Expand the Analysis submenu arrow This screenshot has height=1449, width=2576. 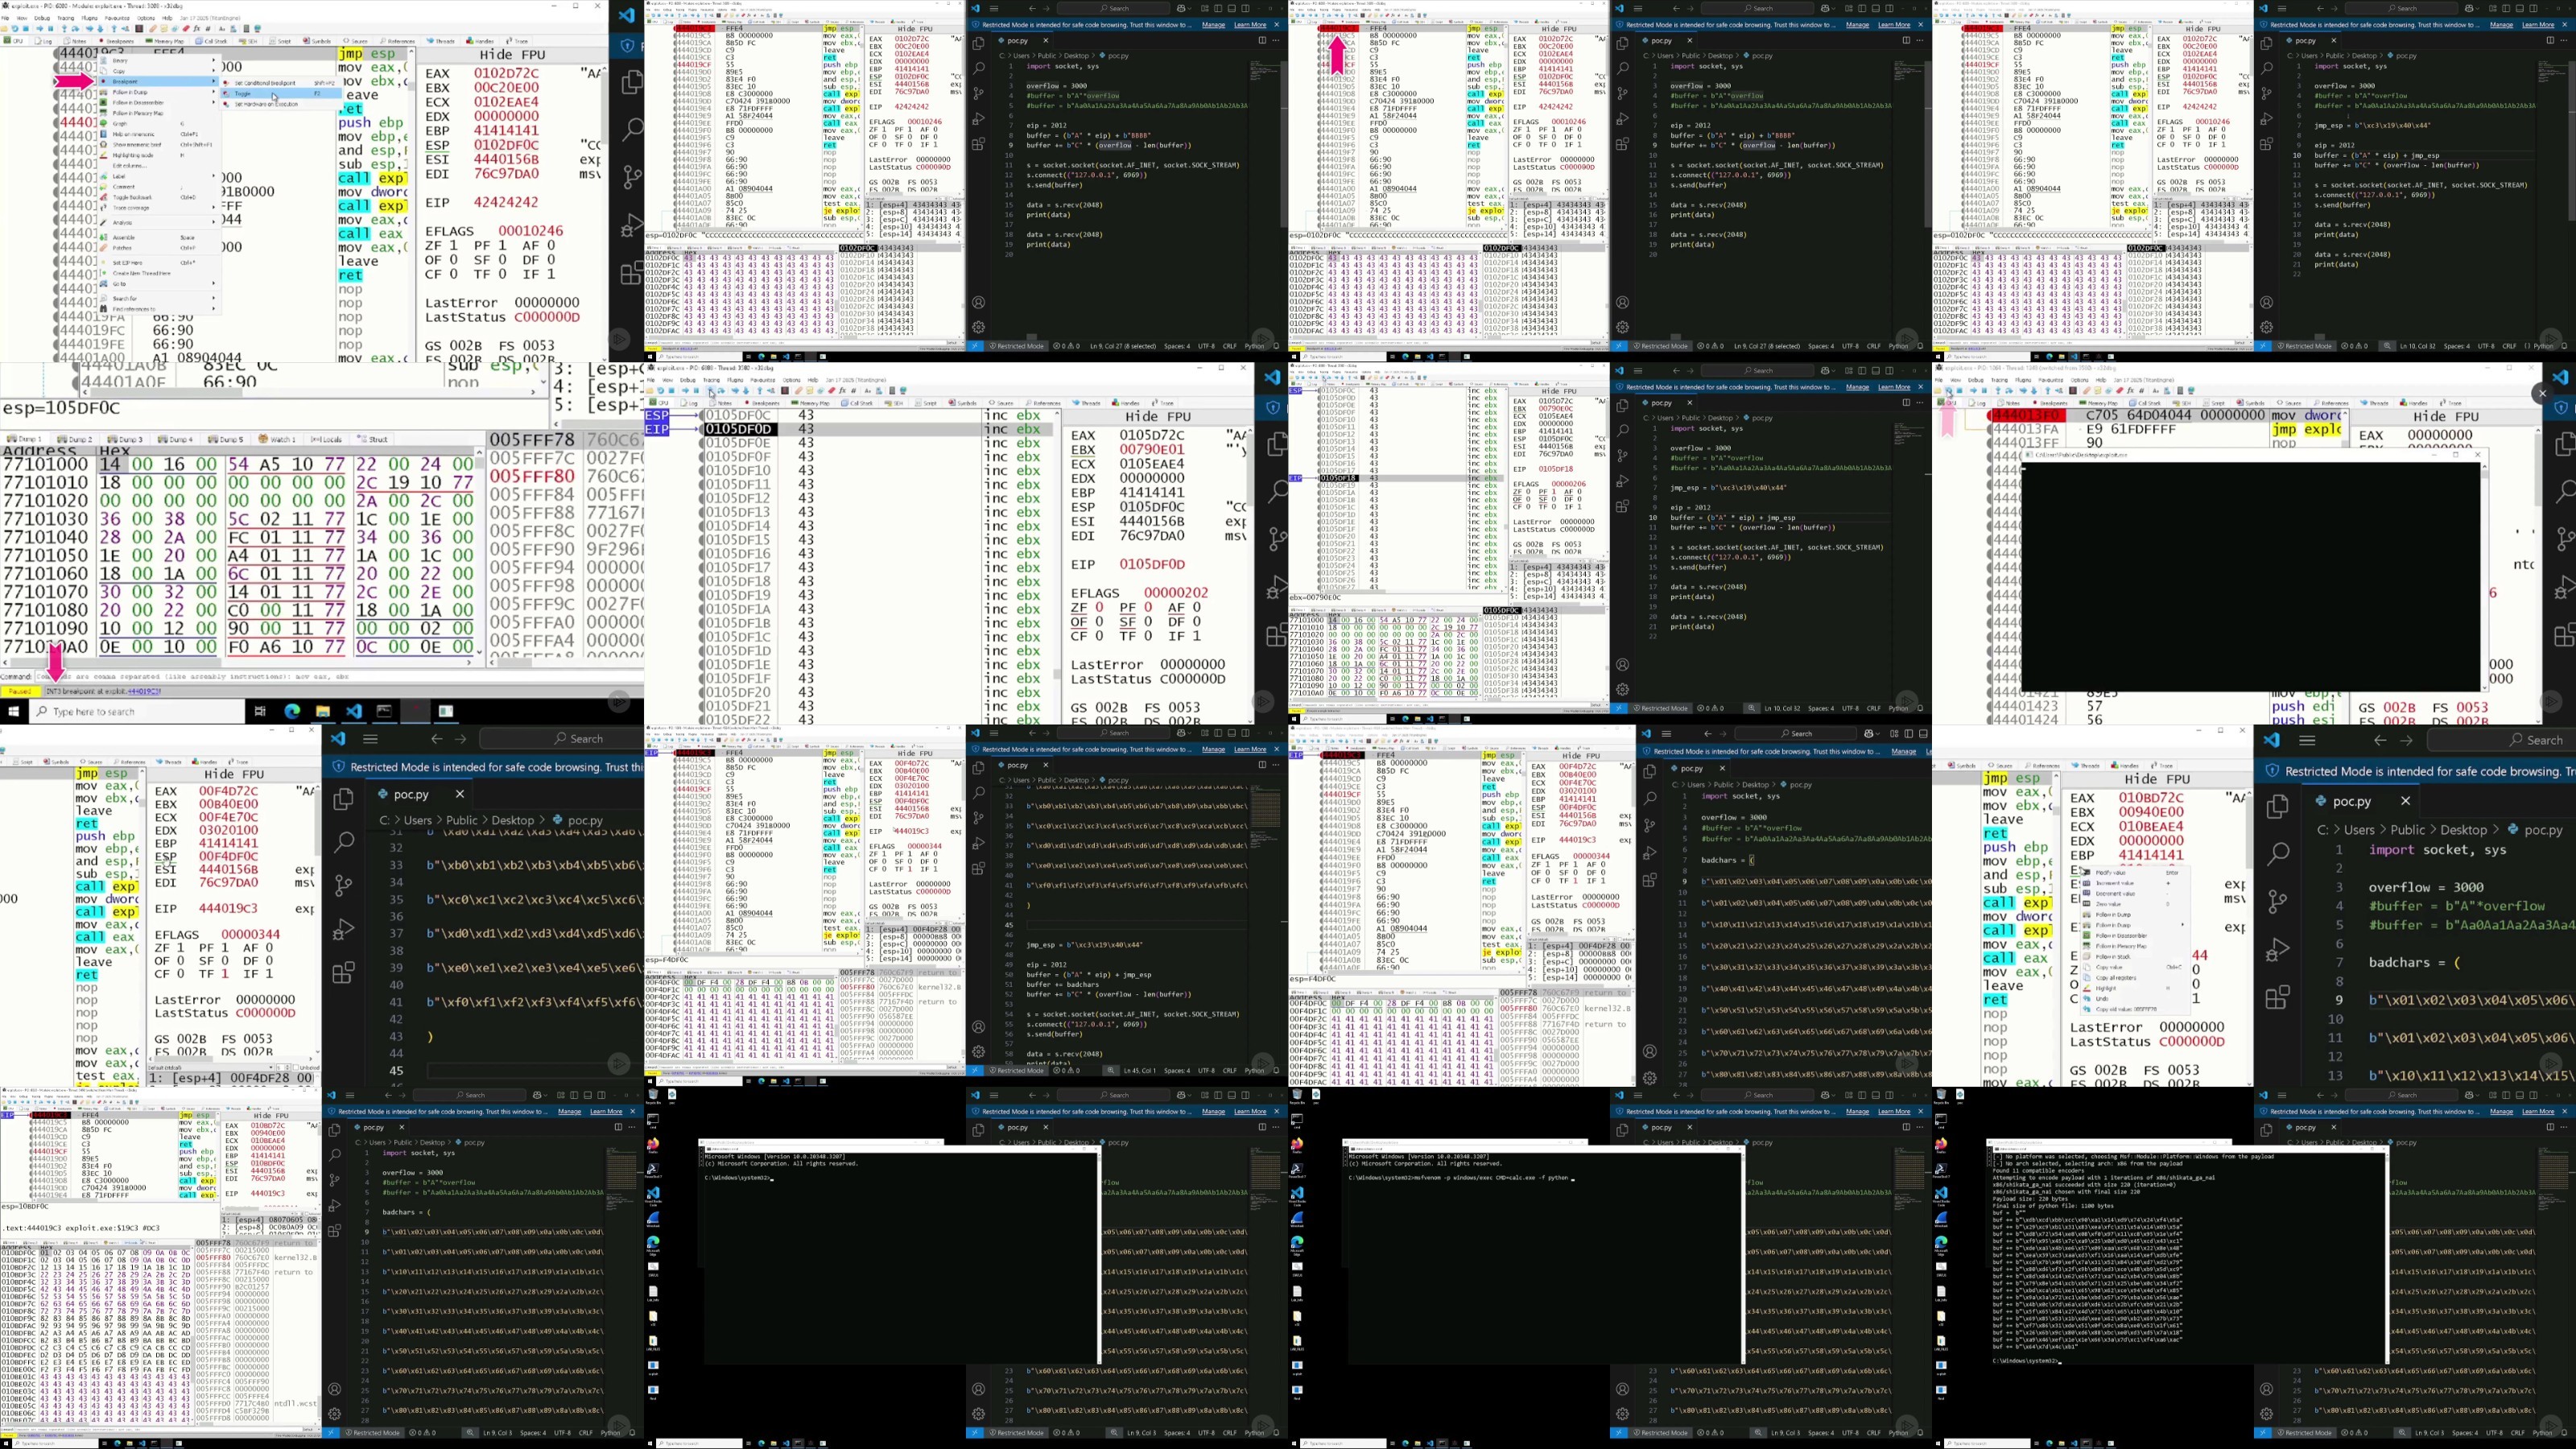(214, 222)
